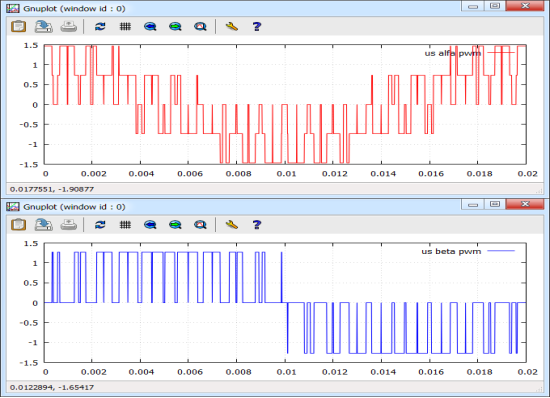550x398 pixels.
Task: Print the top alfa pwm plot
Action: coord(69,26)
